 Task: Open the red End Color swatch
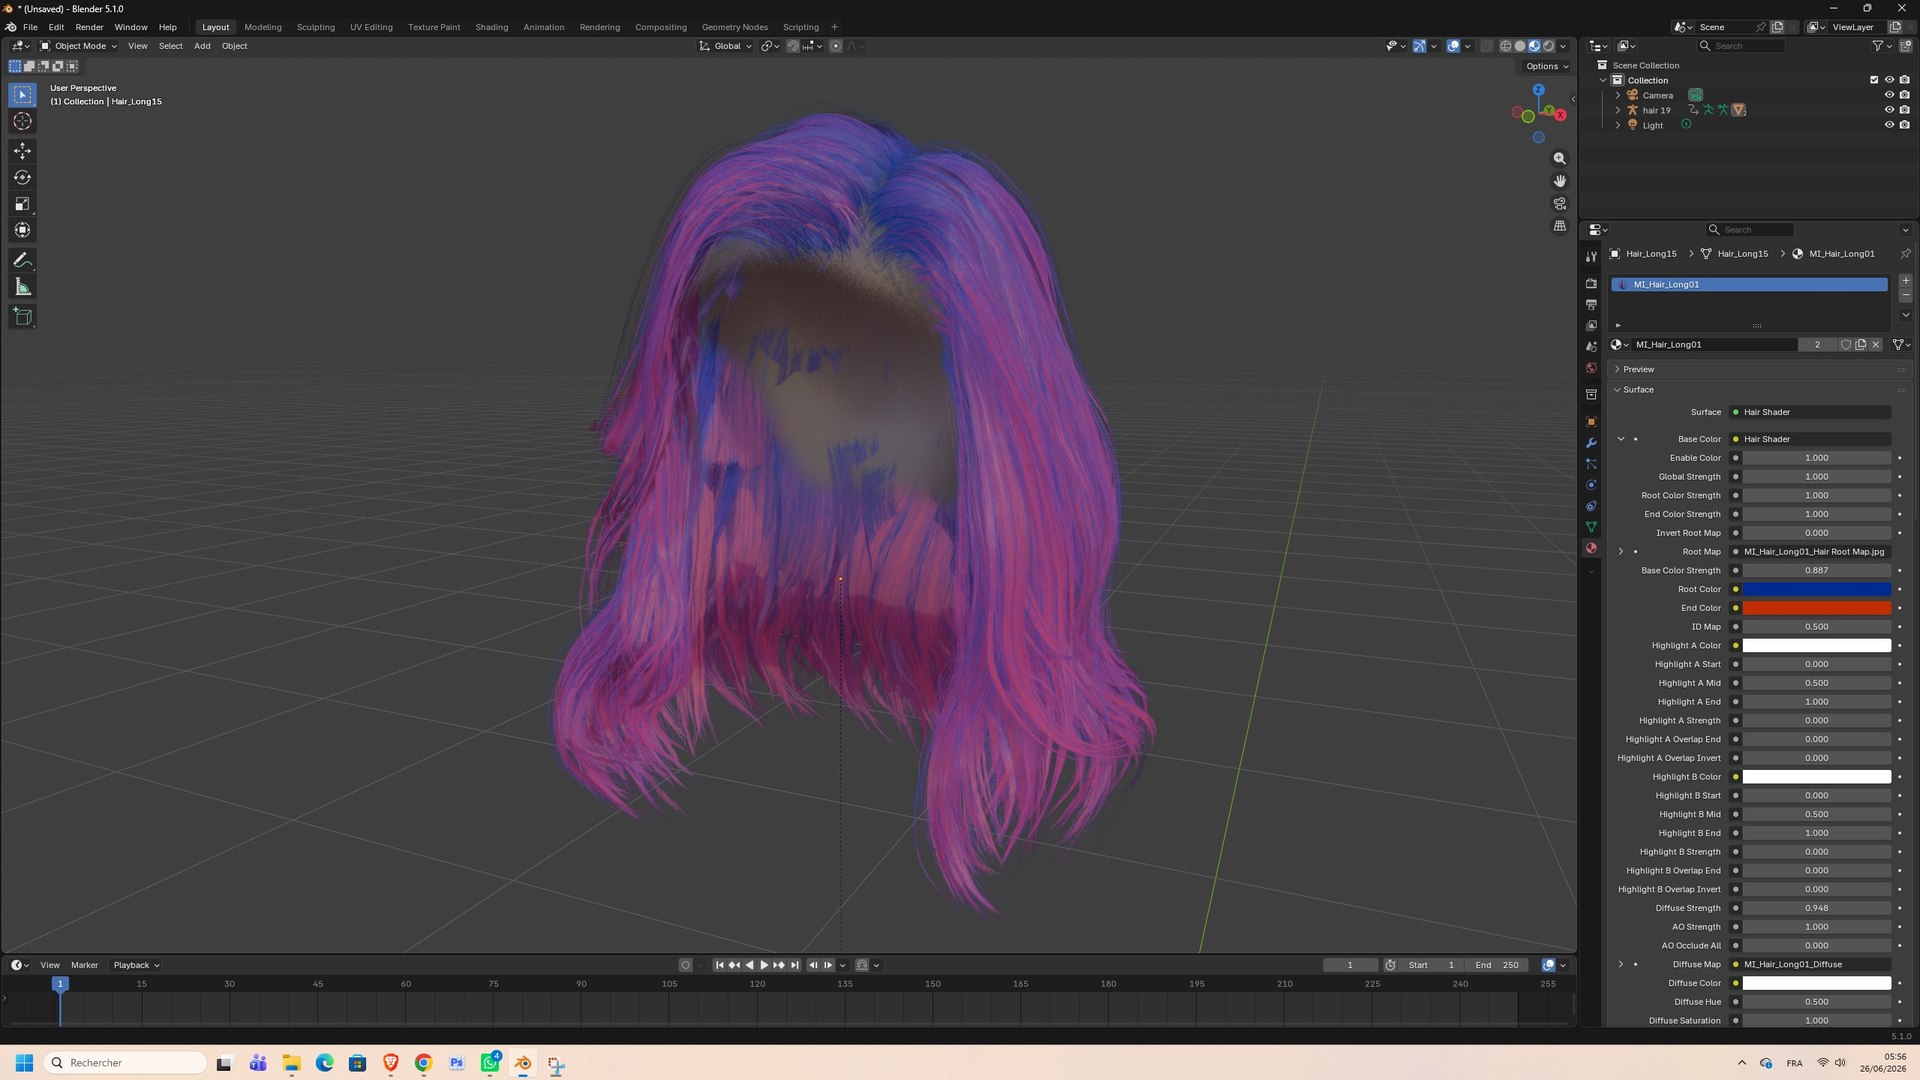[1817, 608]
